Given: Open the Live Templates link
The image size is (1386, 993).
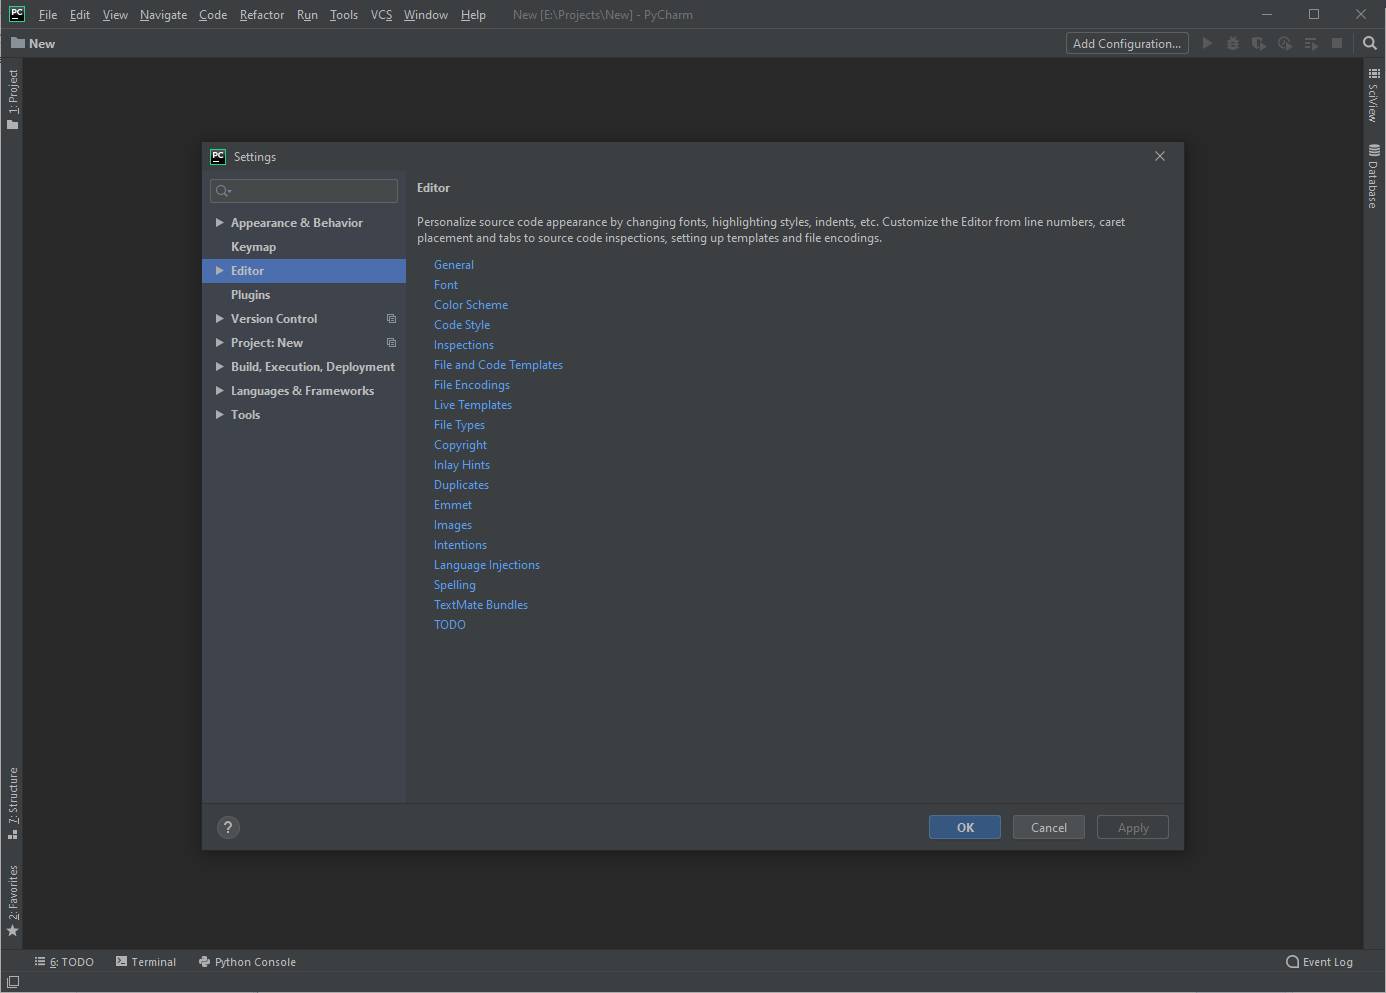Looking at the screenshot, I should [473, 405].
